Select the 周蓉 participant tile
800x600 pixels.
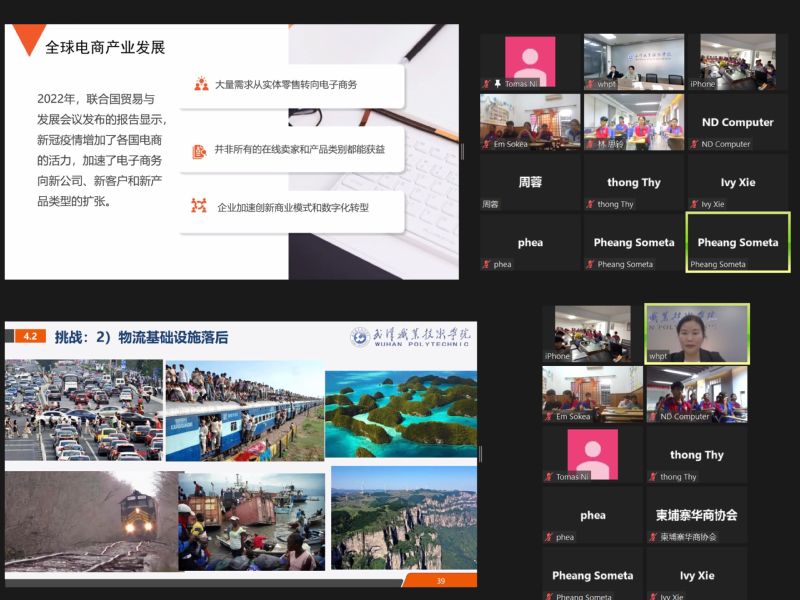click(530, 182)
